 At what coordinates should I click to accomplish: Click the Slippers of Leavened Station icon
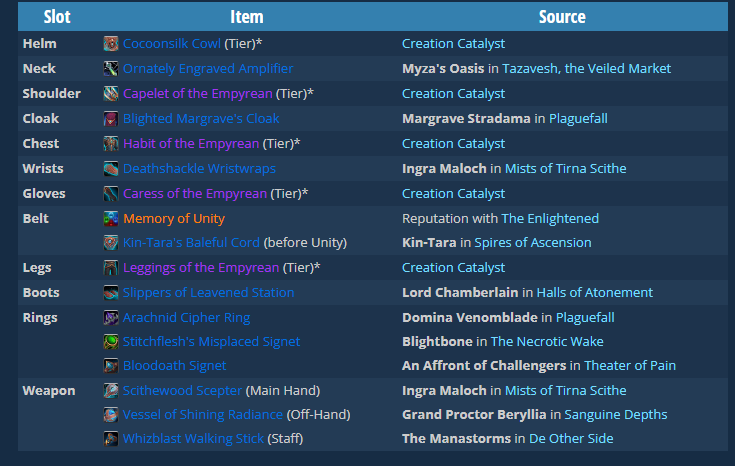pyautogui.click(x=111, y=293)
